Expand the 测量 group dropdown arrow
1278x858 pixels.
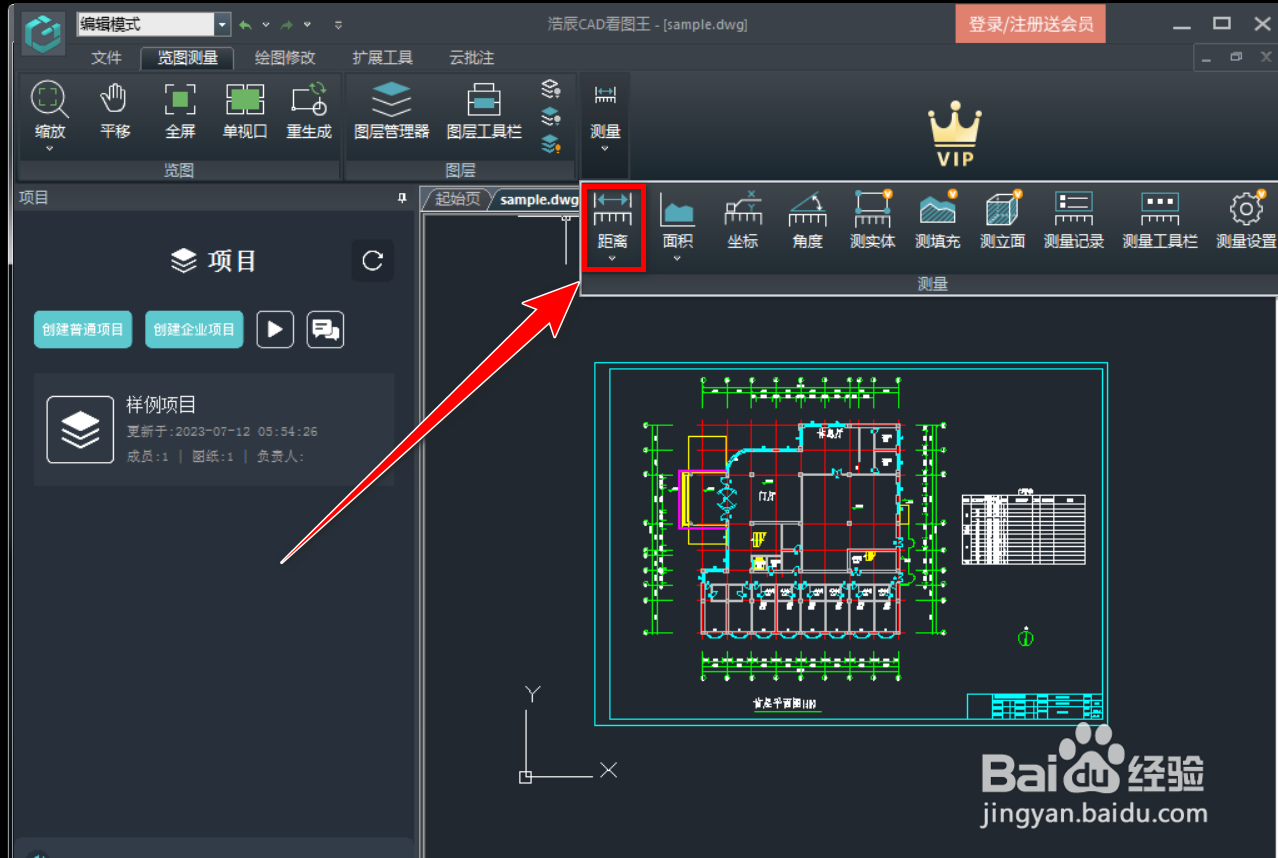pyautogui.click(x=605, y=149)
